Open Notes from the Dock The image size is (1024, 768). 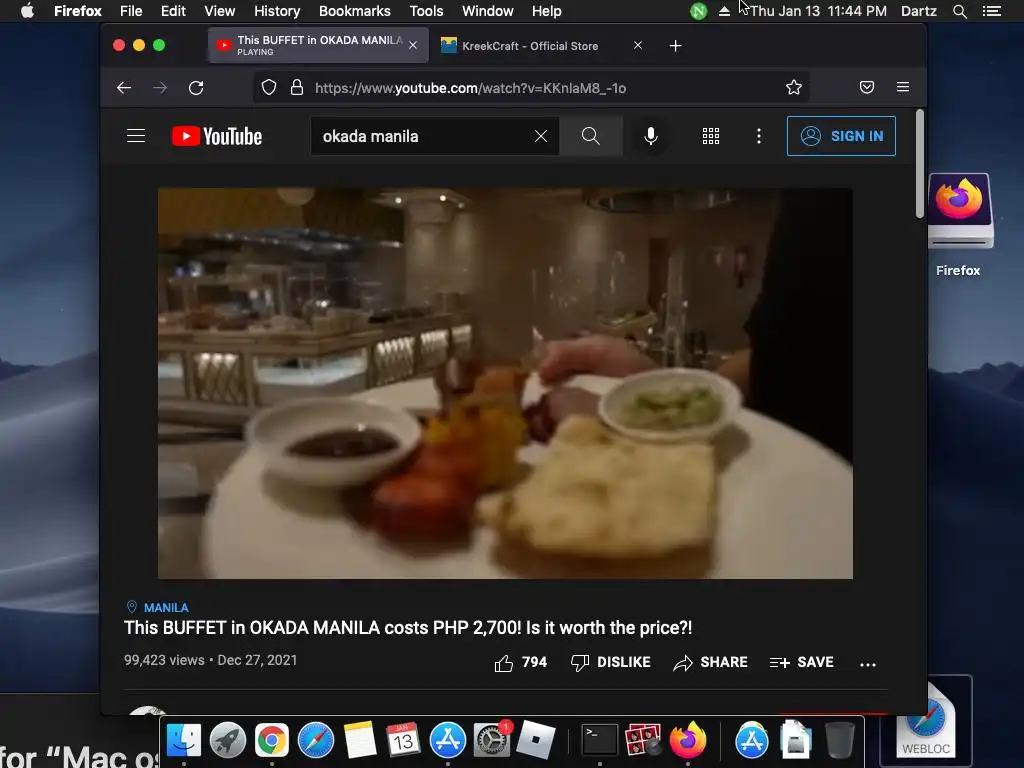coord(360,740)
